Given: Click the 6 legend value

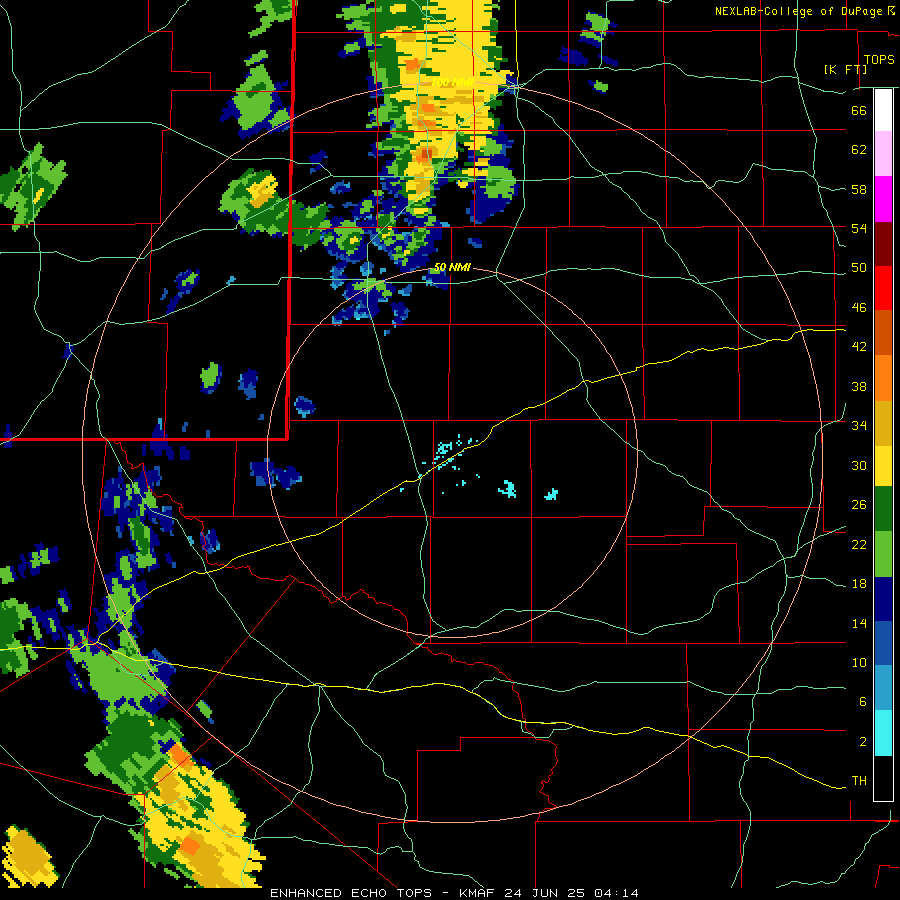Looking at the screenshot, I should [863, 702].
